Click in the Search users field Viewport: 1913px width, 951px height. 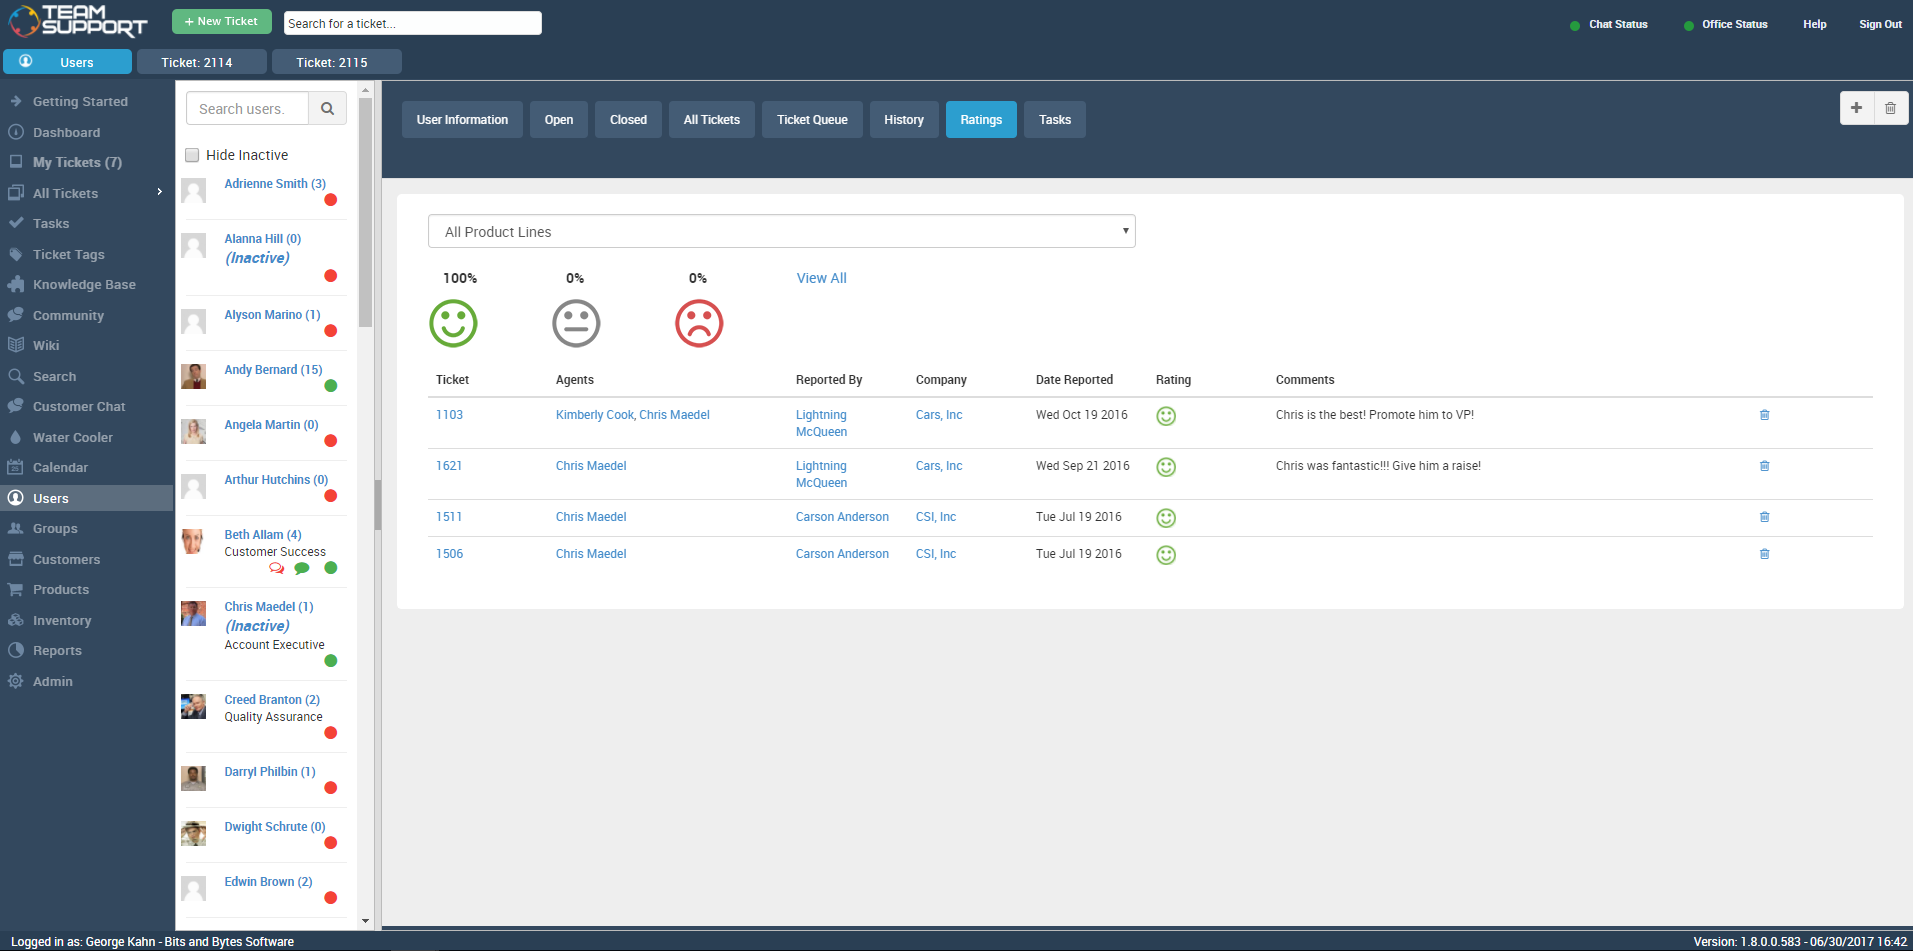[247, 108]
